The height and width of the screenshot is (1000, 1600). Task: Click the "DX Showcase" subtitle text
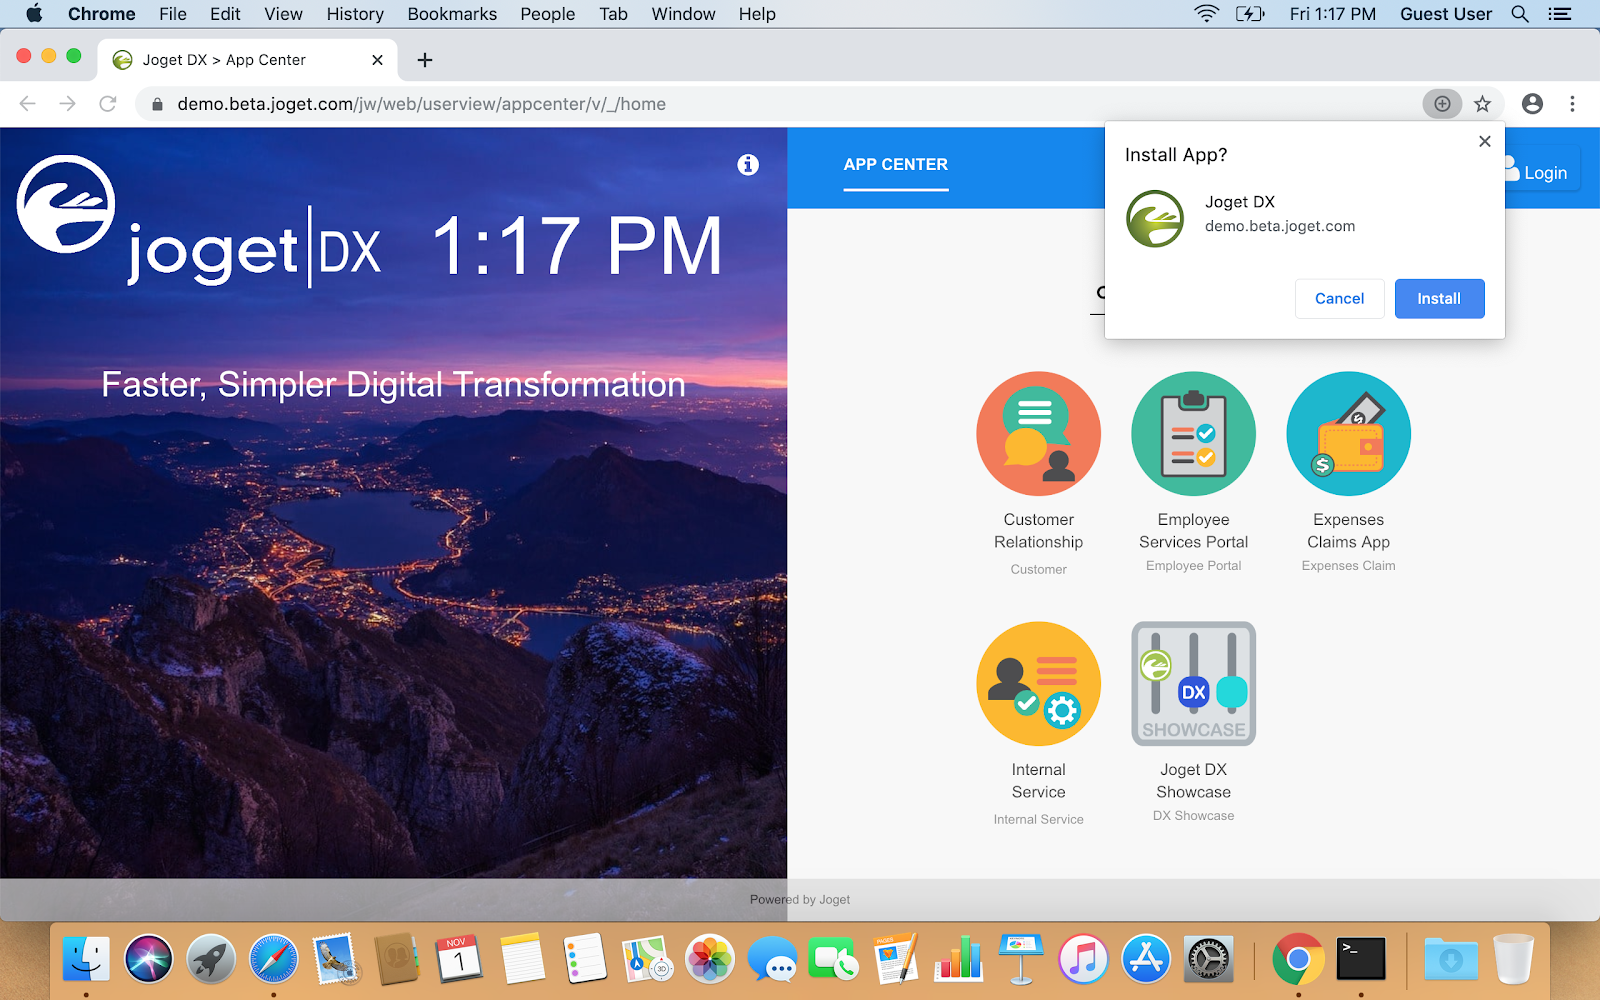1193,816
